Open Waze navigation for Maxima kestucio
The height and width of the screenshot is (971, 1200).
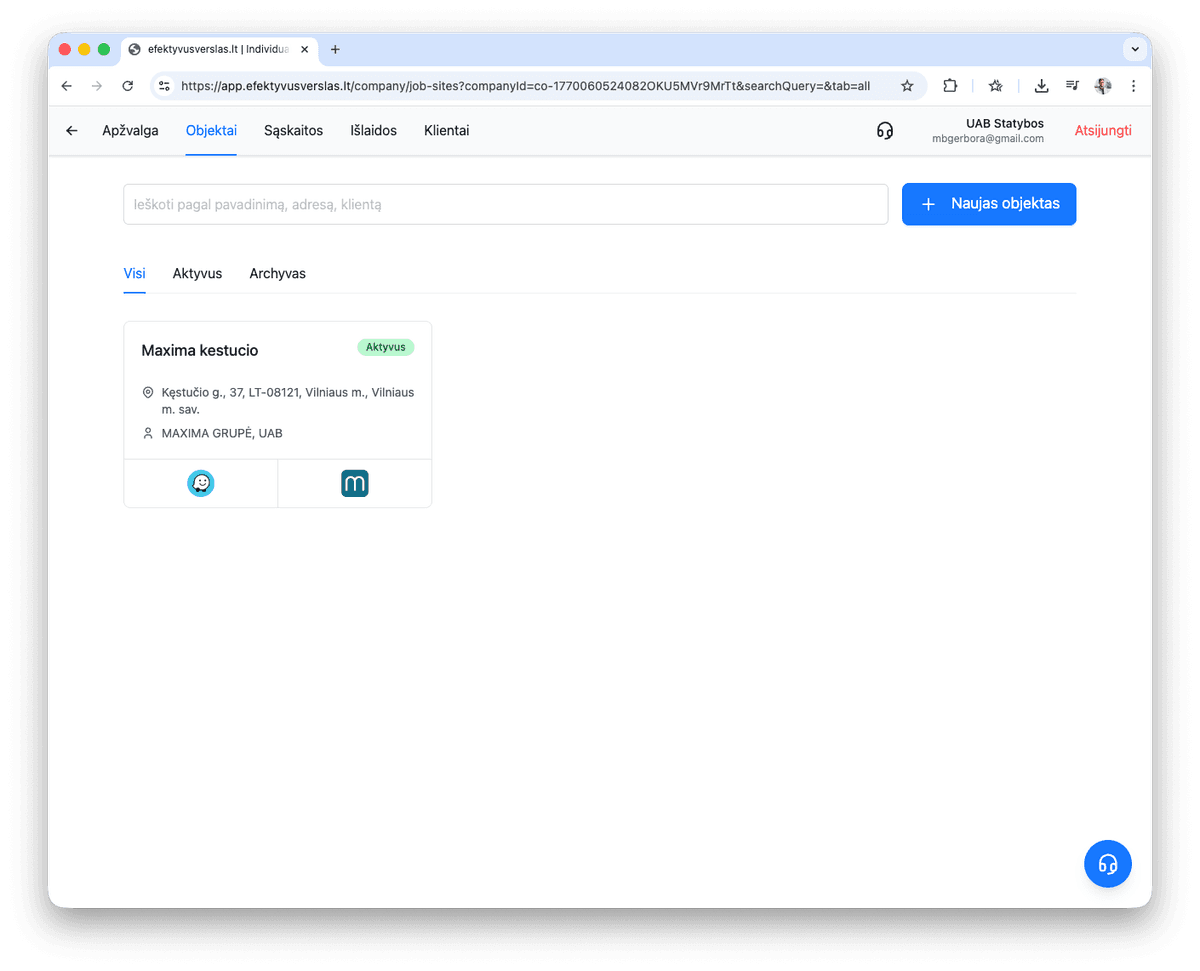coord(201,484)
